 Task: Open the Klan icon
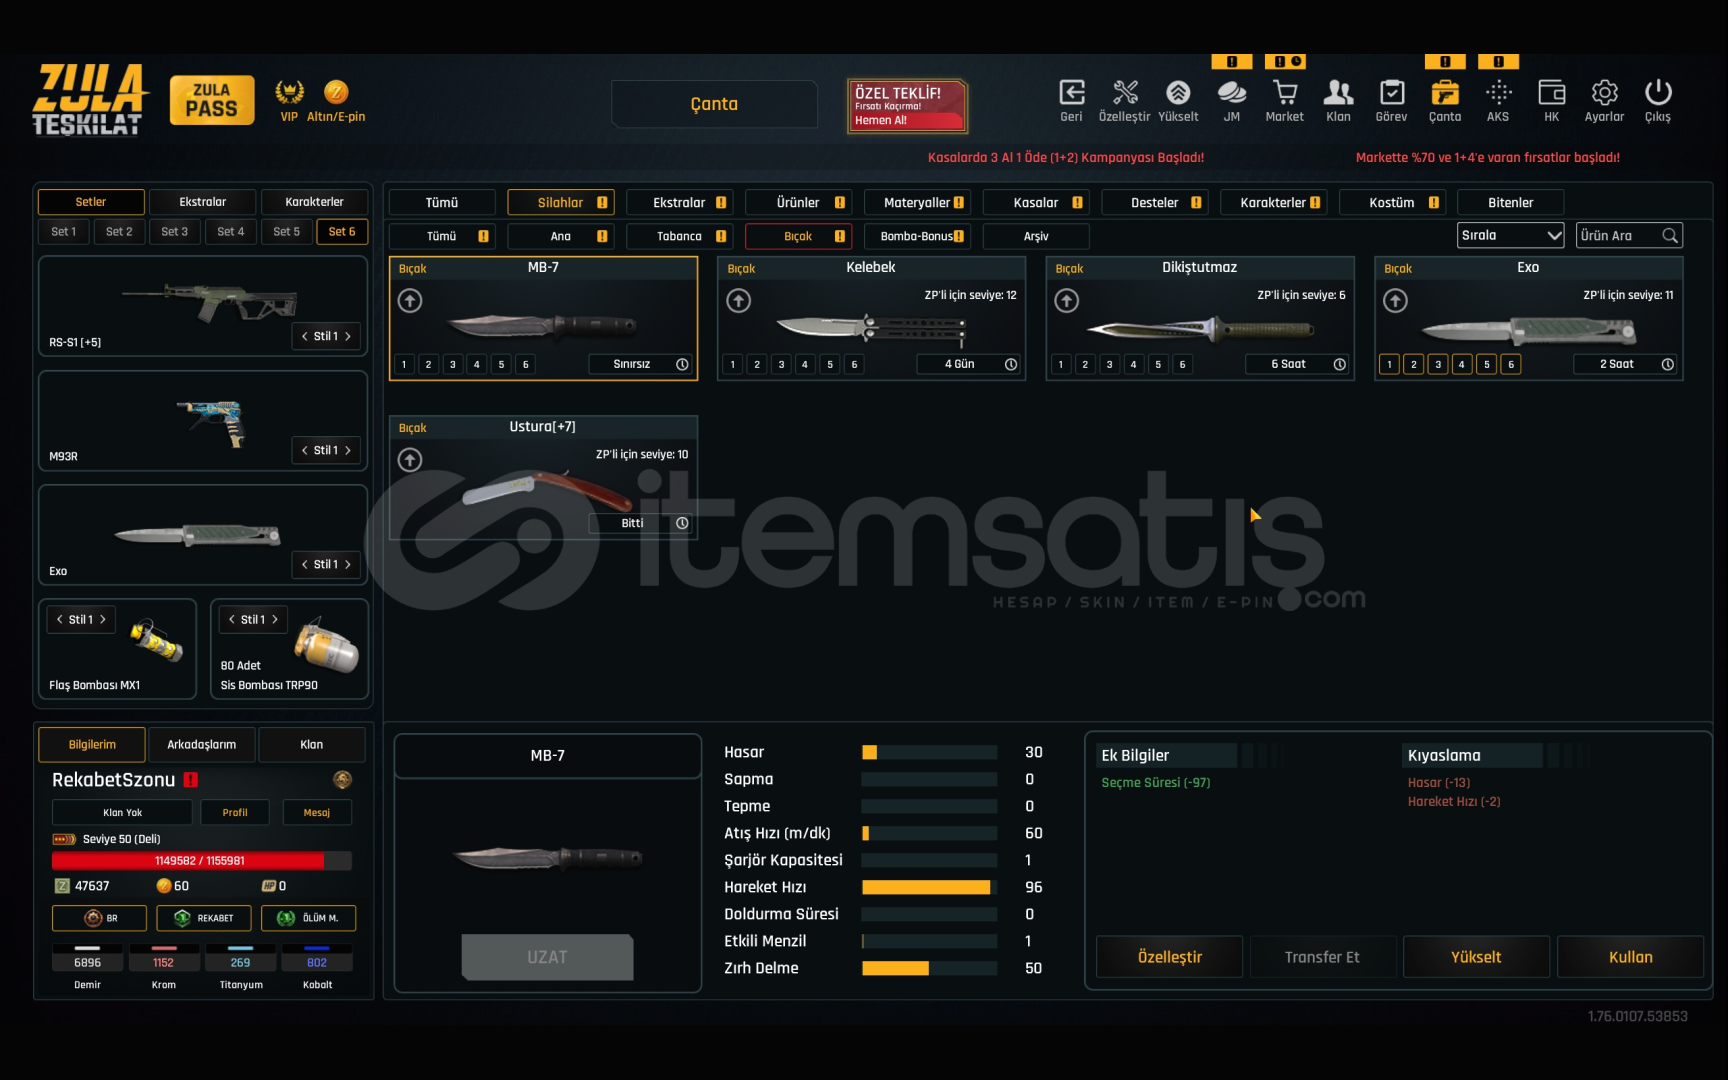point(1338,92)
